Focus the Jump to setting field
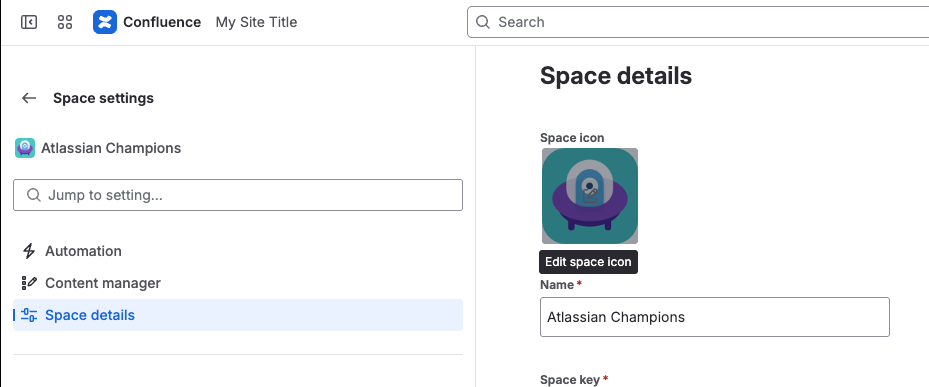The width and height of the screenshot is (929, 387). pyautogui.click(x=238, y=195)
